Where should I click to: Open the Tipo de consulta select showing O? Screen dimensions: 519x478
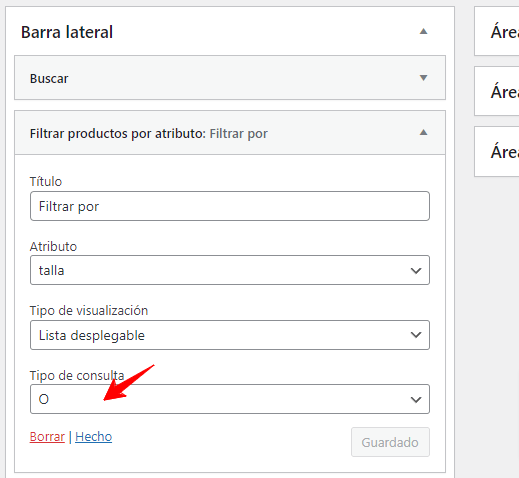click(230, 399)
